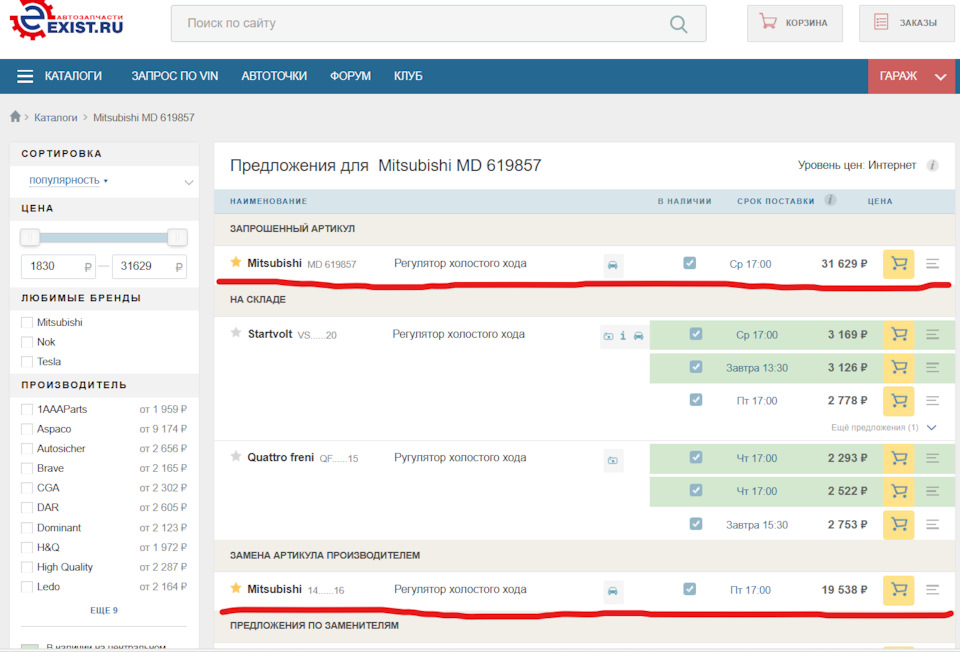Open options menu for 19 538 ₽ offer
960x652 pixels.
932,590
